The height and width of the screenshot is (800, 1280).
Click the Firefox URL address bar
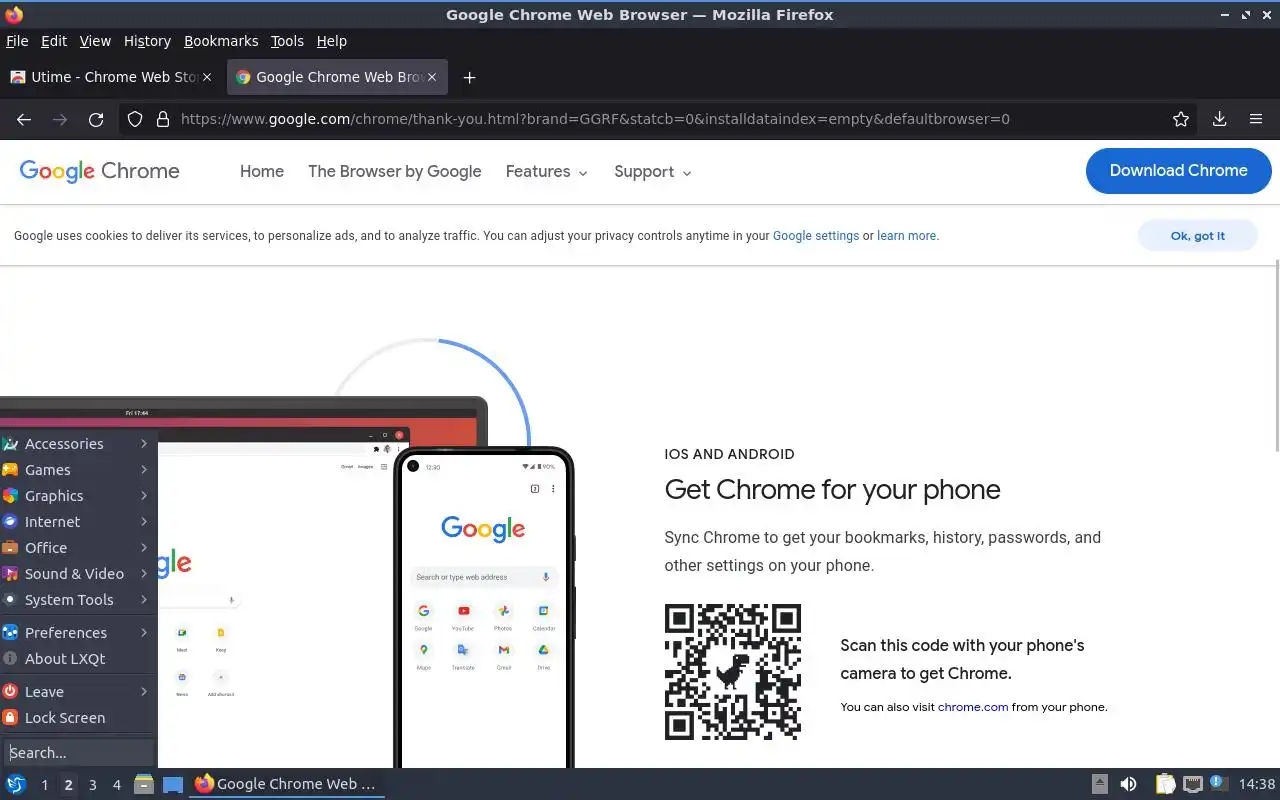click(660, 119)
